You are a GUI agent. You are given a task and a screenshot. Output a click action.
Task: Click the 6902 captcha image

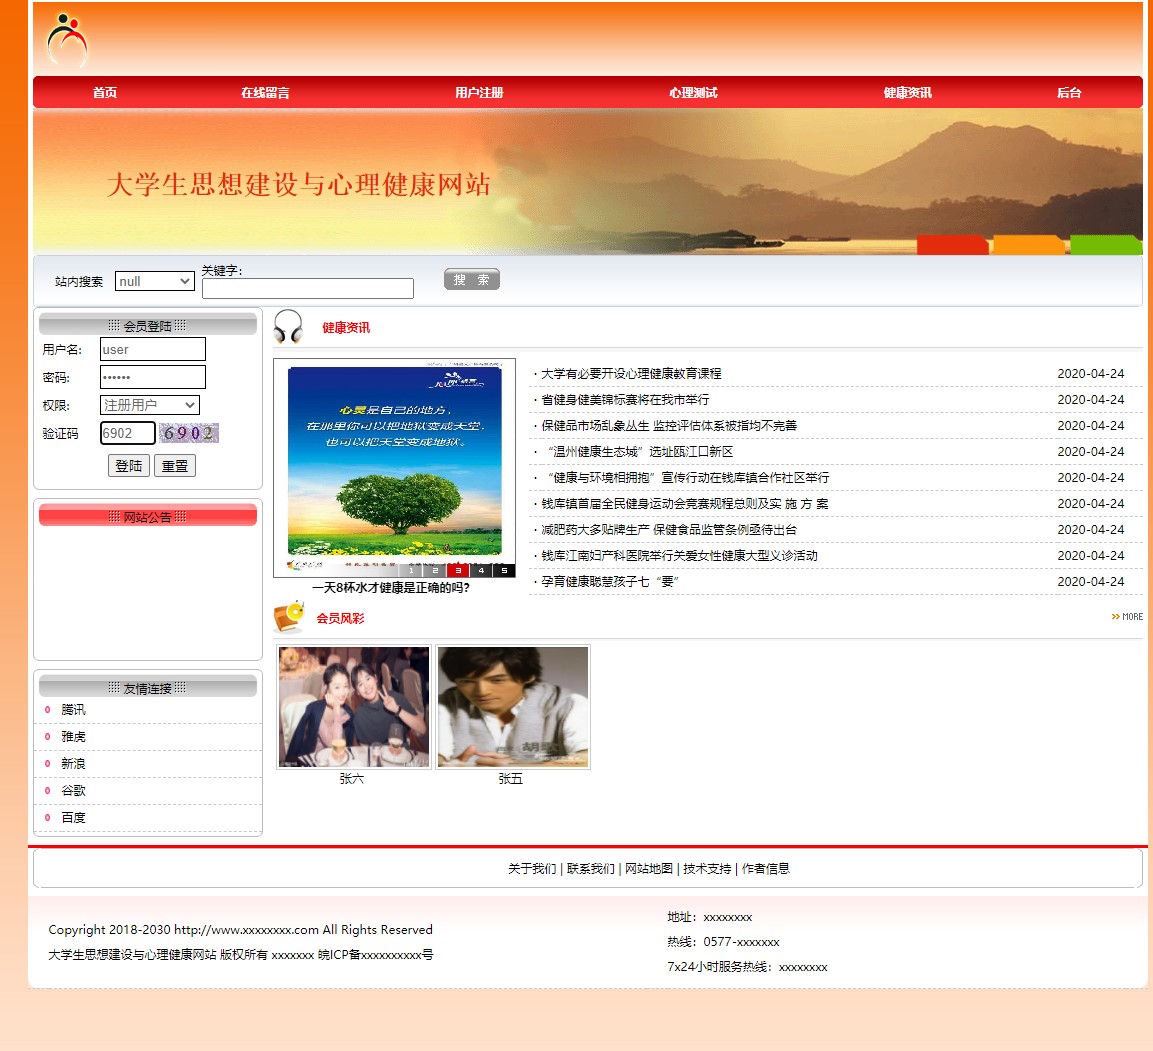tap(188, 432)
